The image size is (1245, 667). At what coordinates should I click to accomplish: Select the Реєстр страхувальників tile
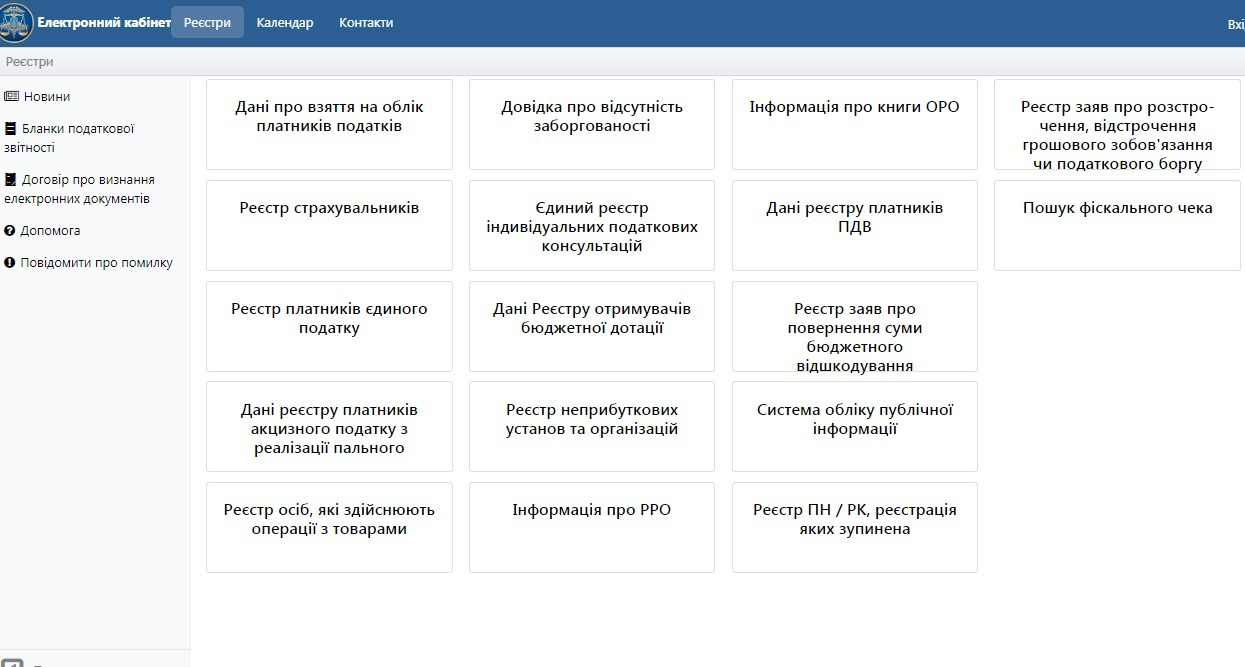329,225
